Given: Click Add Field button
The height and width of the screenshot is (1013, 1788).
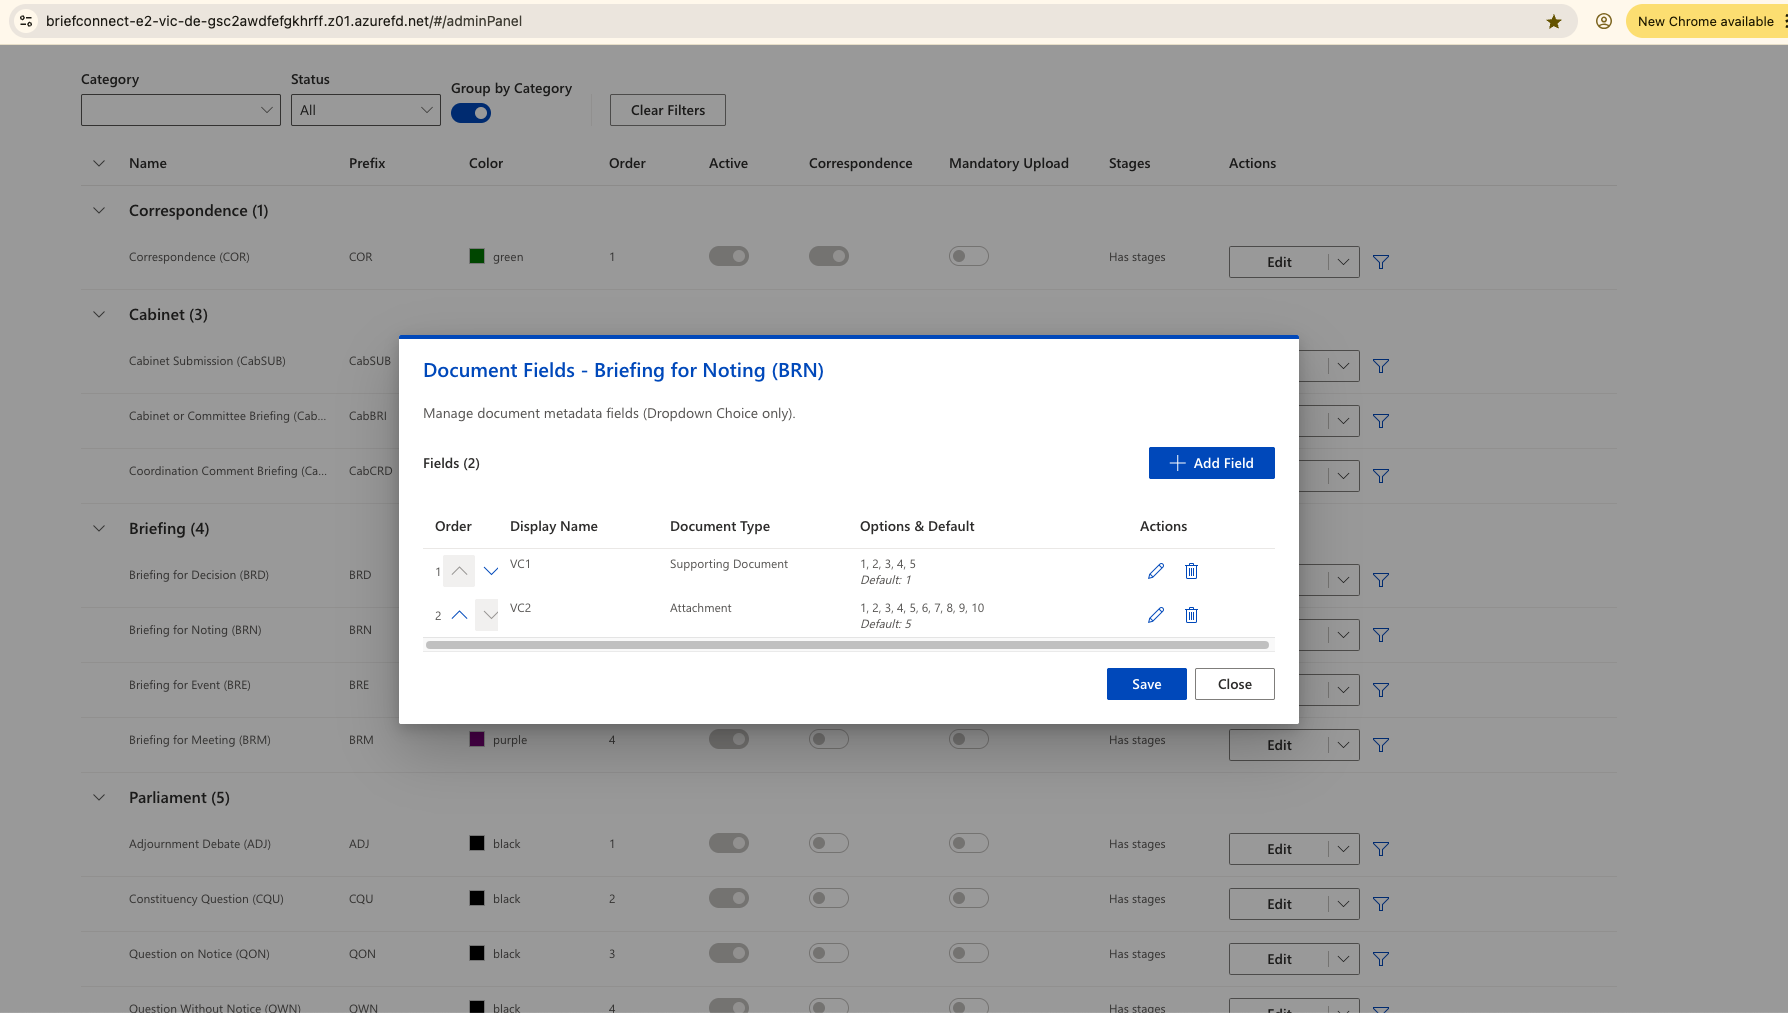Looking at the screenshot, I should point(1211,463).
